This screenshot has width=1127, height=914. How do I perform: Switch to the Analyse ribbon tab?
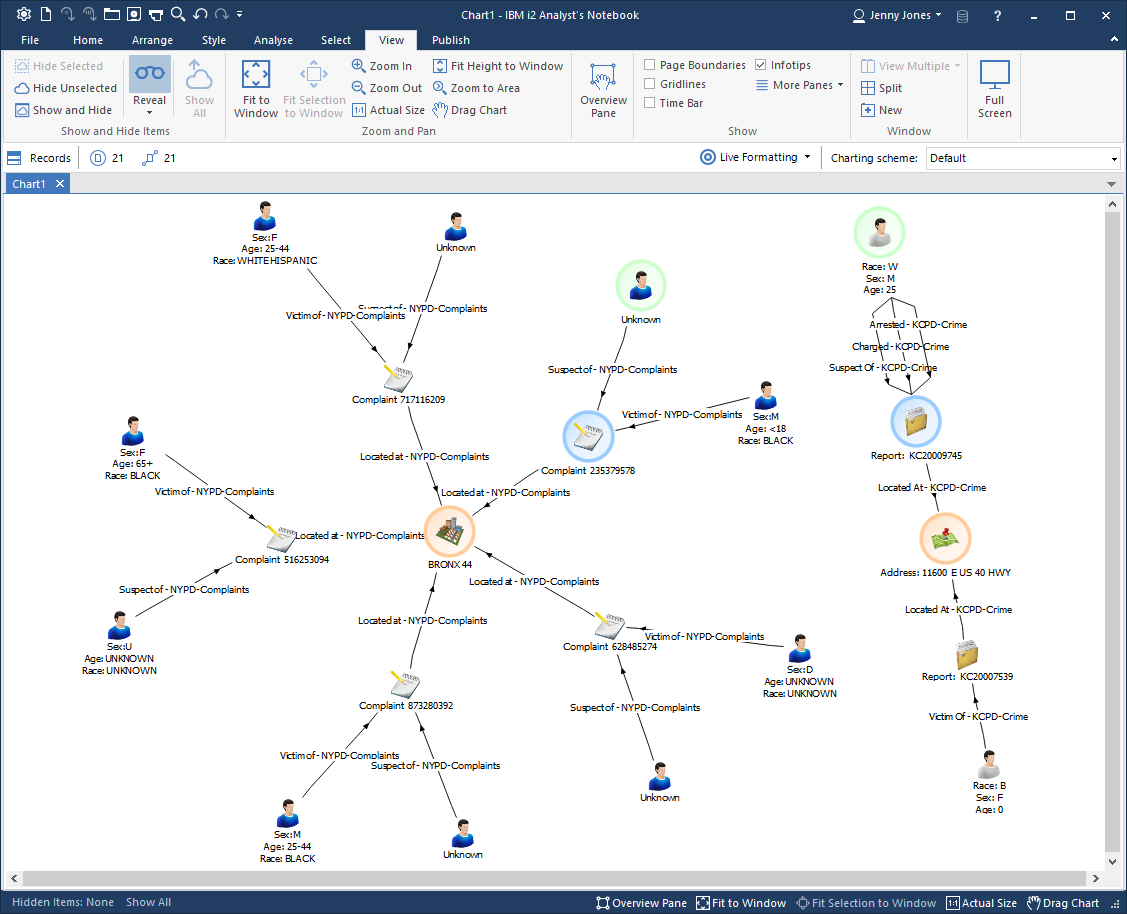pos(273,40)
